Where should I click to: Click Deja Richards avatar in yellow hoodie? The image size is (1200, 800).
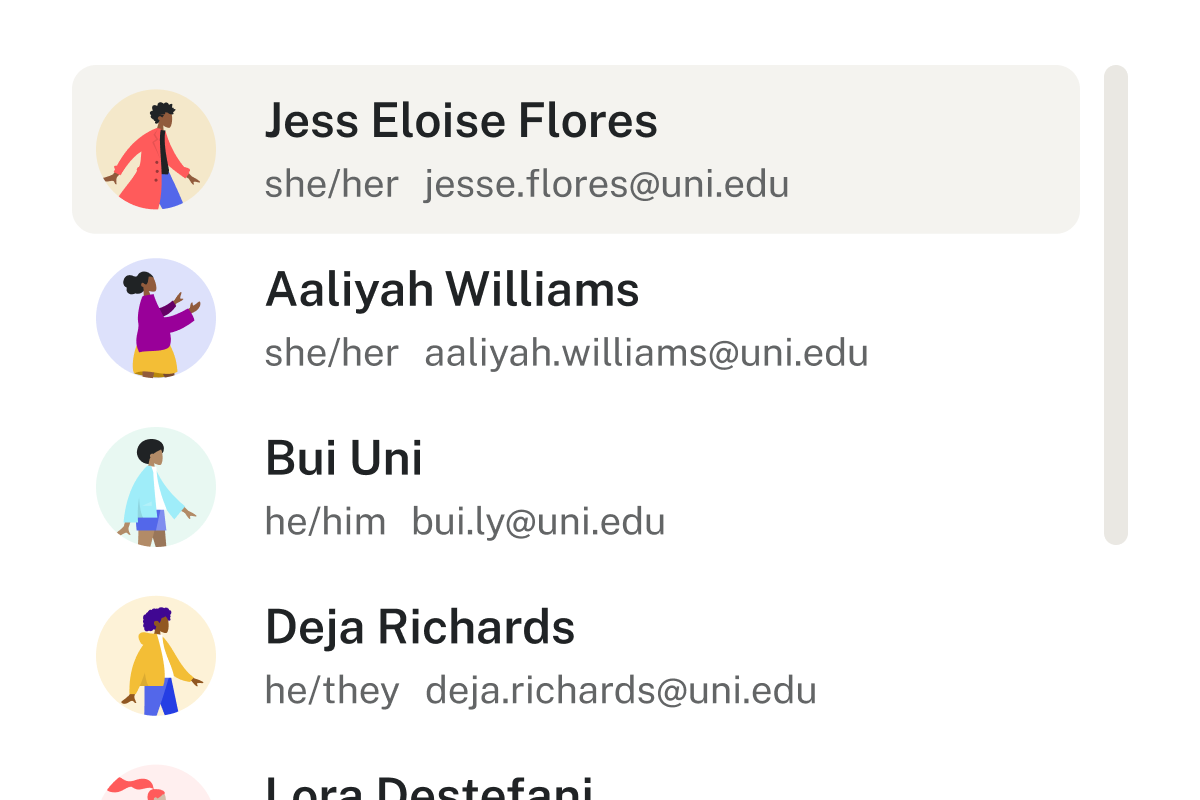[x=156, y=656]
